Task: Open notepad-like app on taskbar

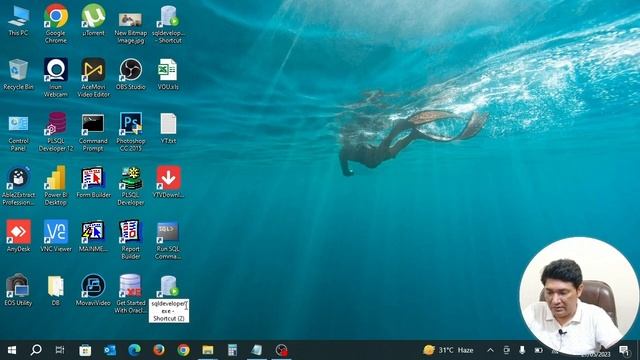Action: [257, 350]
